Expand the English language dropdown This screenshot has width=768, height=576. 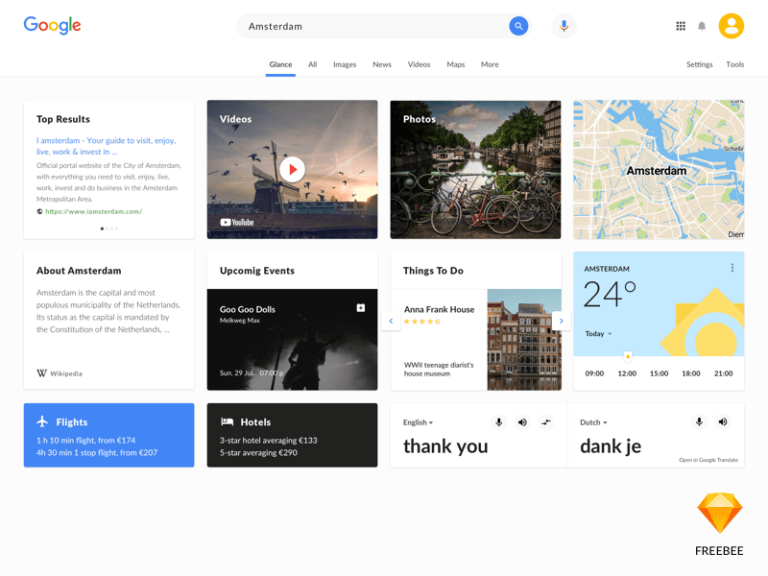click(x=418, y=422)
